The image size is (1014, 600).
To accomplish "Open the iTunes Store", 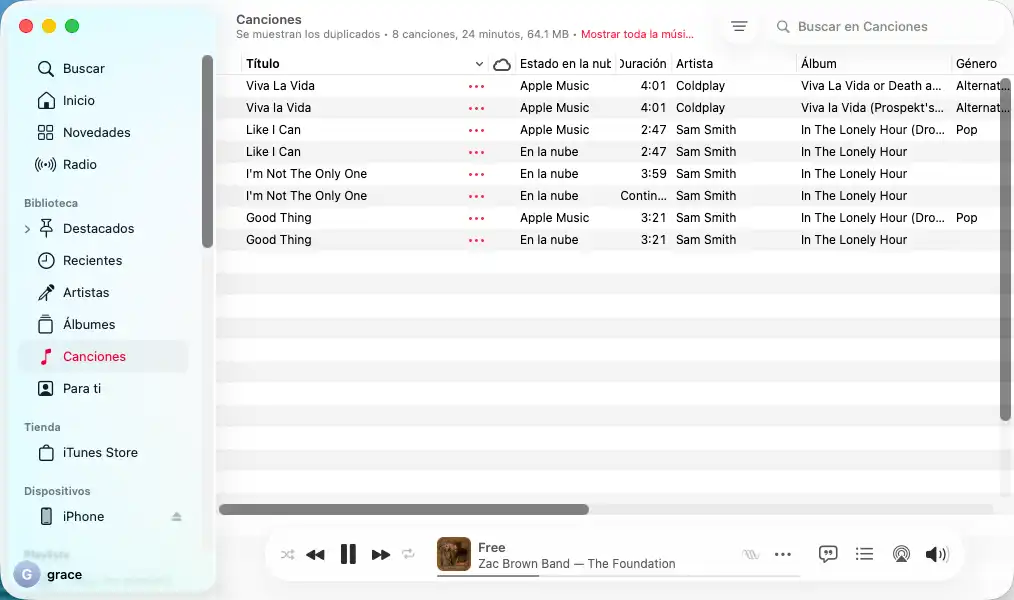I will pyautogui.click(x=88, y=453).
